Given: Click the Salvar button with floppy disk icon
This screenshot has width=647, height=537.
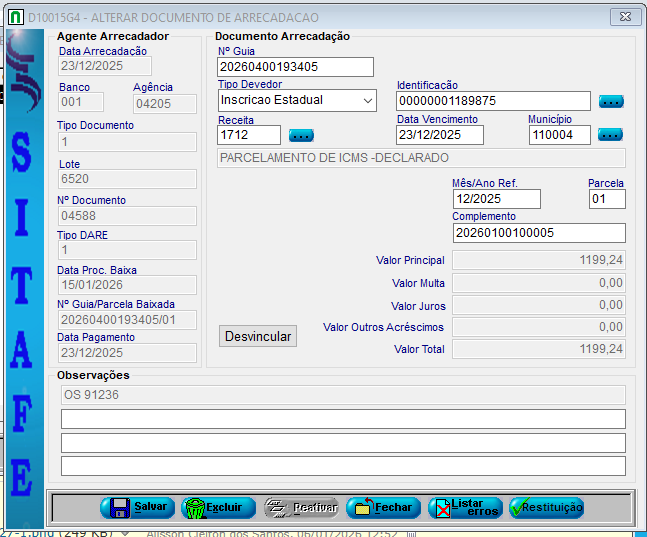Looking at the screenshot, I should (x=138, y=507).
